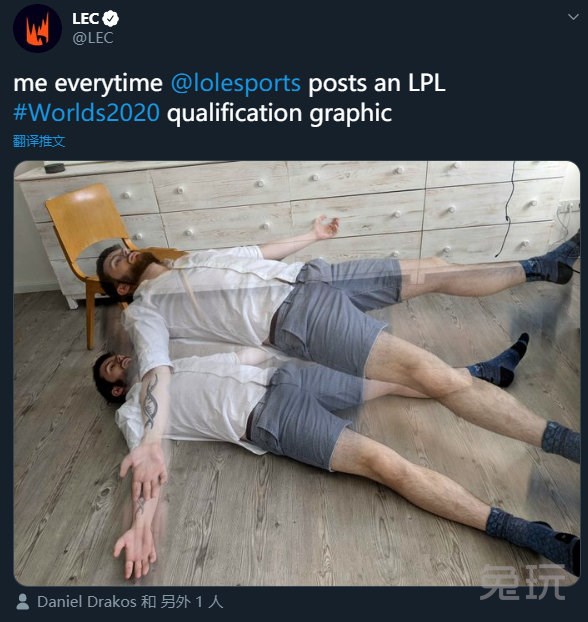Click the blue verified badge next to LEC

(111, 19)
